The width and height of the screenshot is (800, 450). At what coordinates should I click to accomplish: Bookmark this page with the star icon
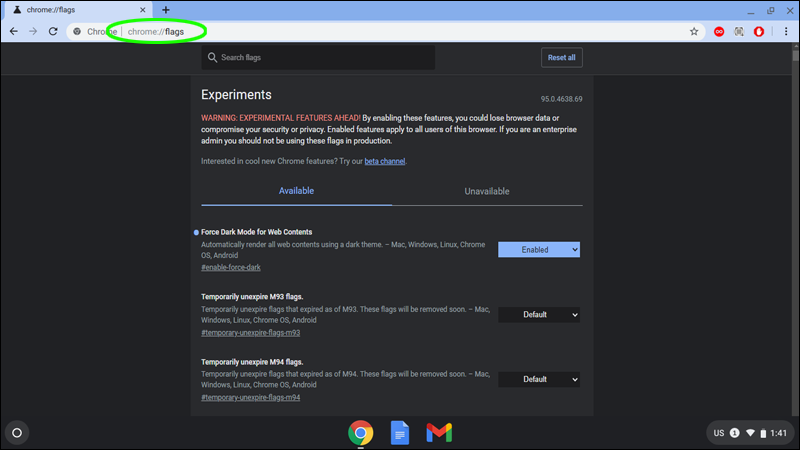click(694, 32)
